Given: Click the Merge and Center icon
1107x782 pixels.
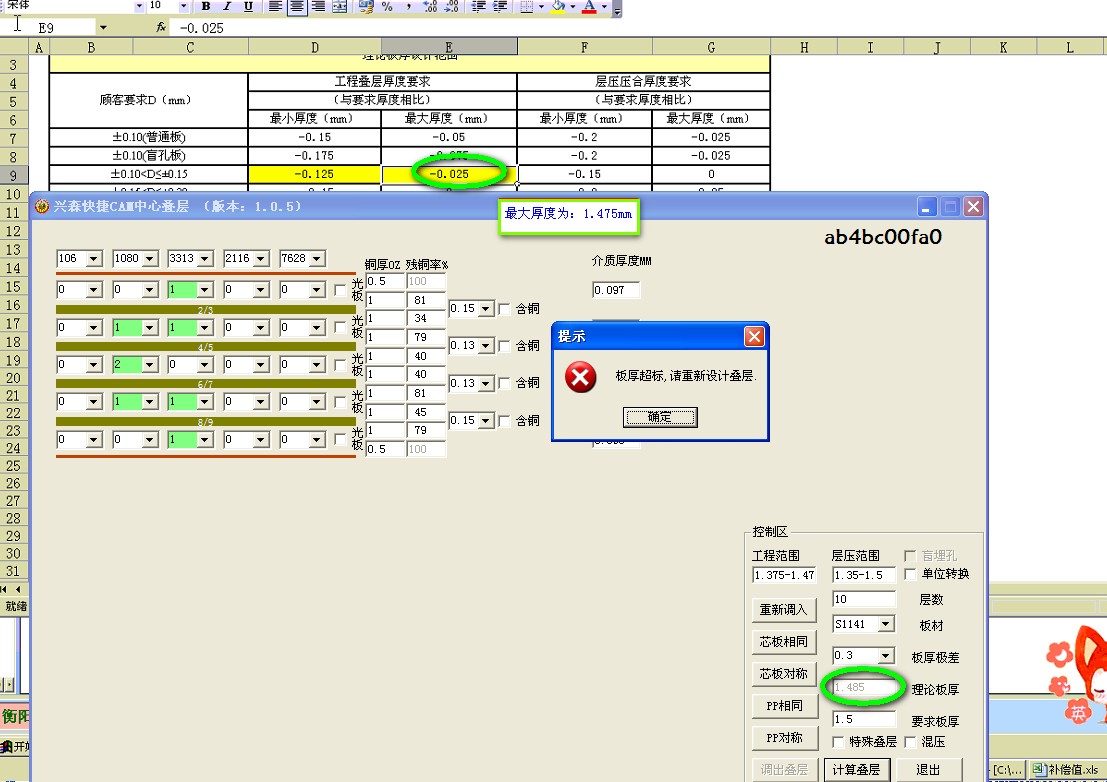Looking at the screenshot, I should tap(340, 6).
